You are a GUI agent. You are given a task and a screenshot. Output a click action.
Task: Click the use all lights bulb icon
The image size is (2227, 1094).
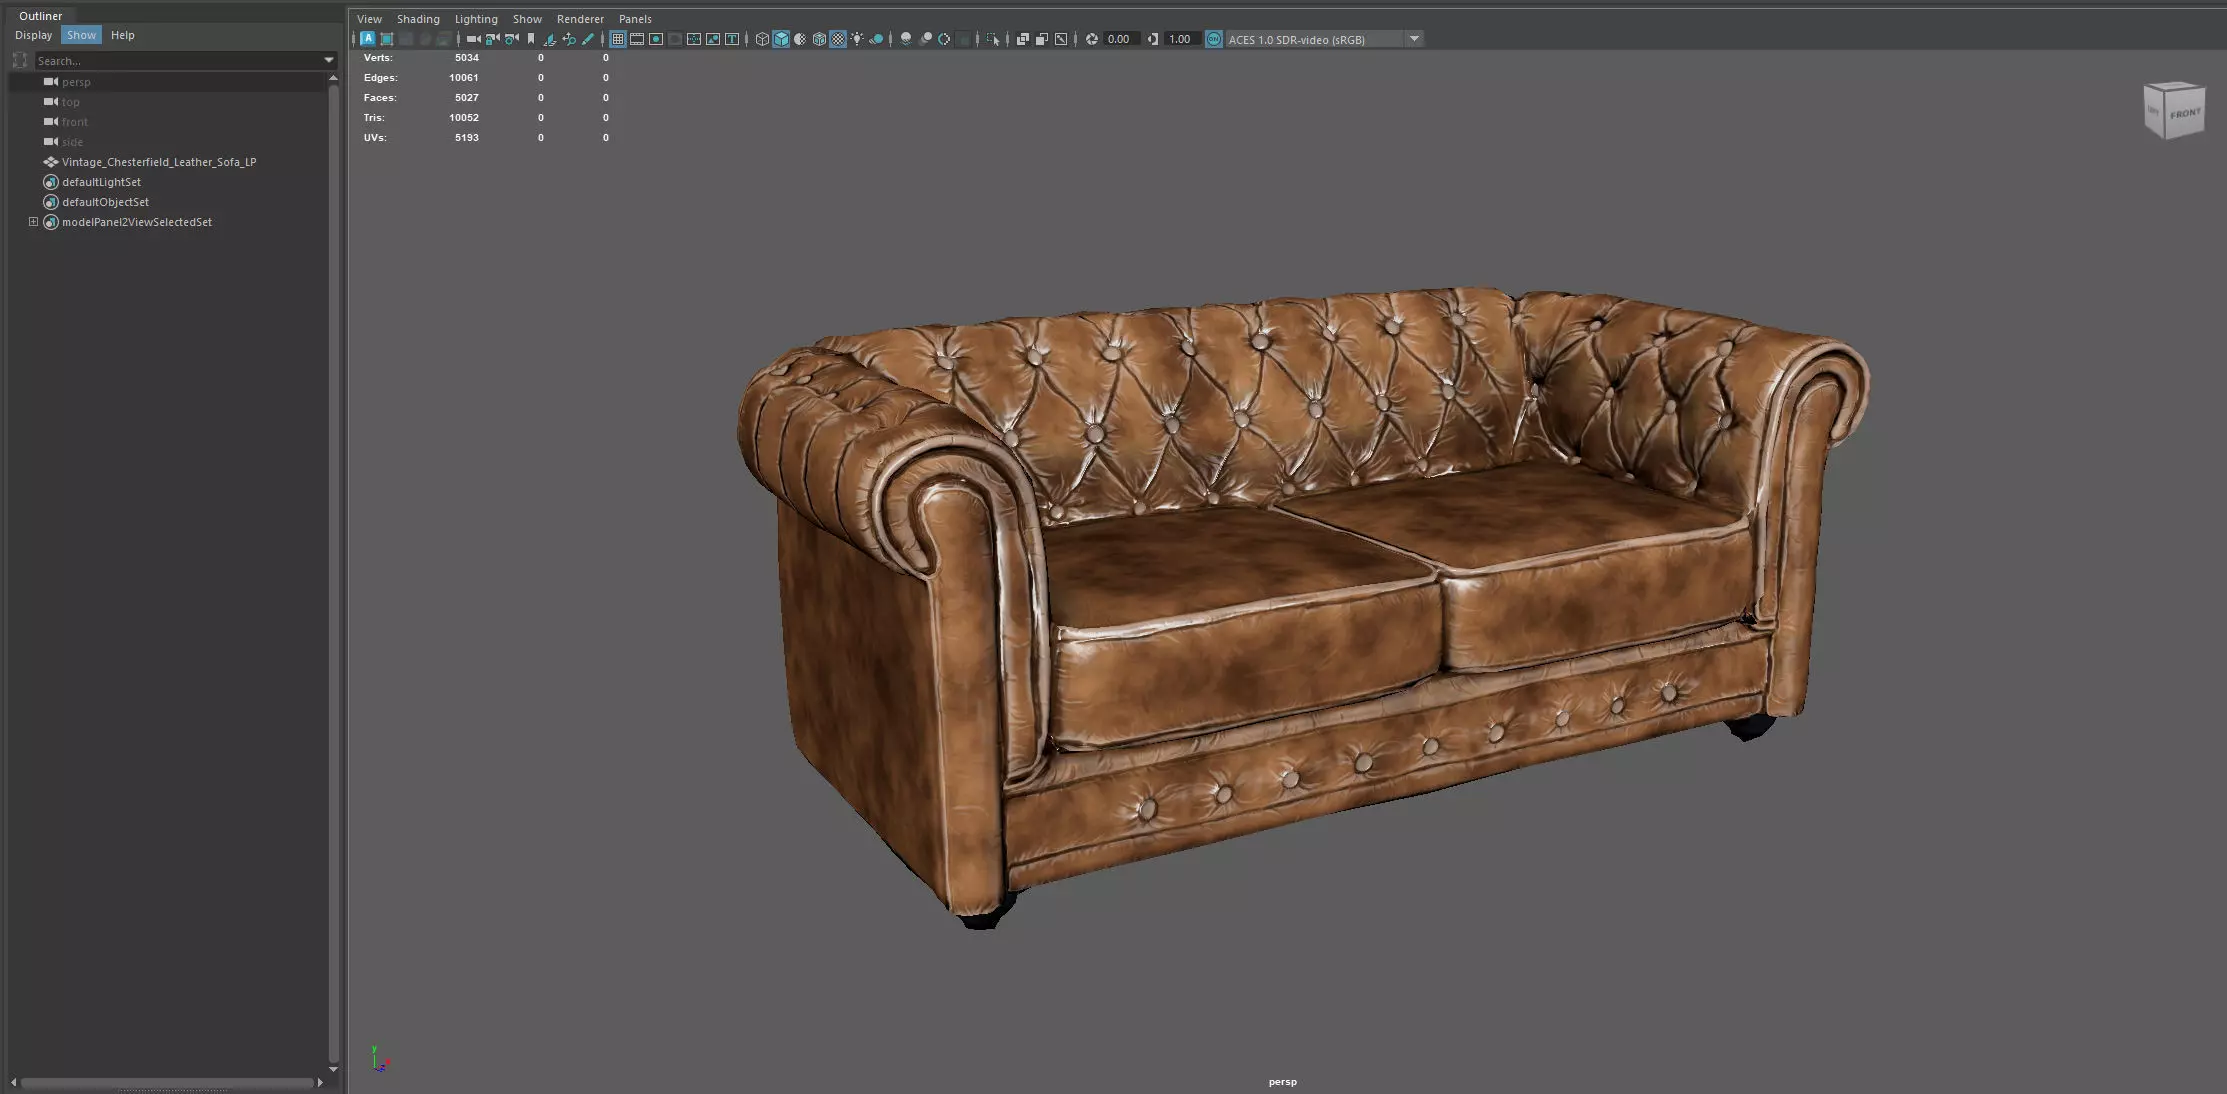coord(857,39)
